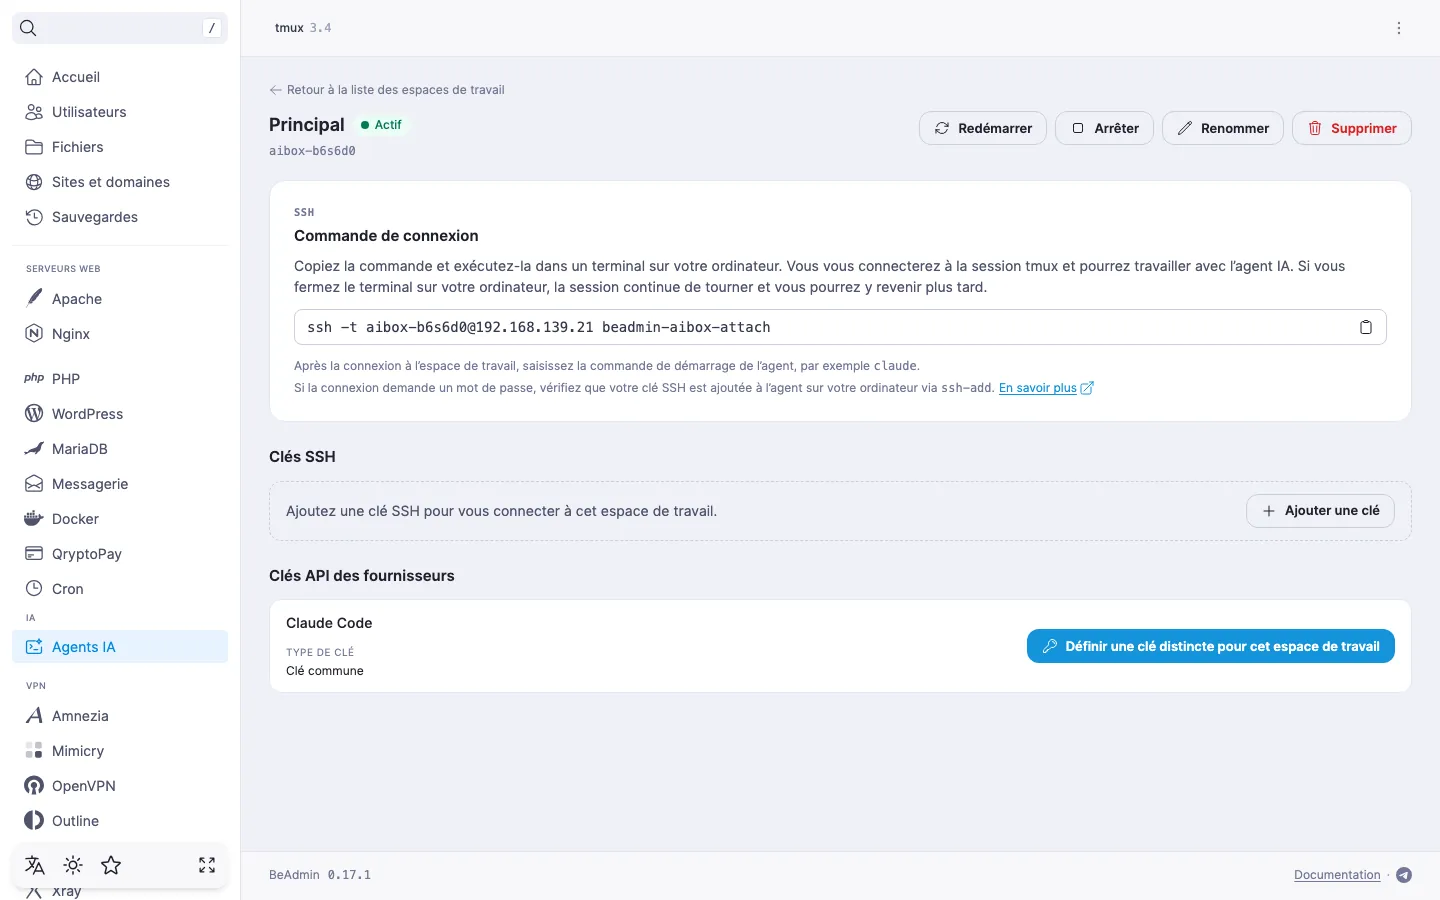Click the MariaDB seal icon
Viewport: 1440px width, 900px height.
pyautogui.click(x=34, y=449)
